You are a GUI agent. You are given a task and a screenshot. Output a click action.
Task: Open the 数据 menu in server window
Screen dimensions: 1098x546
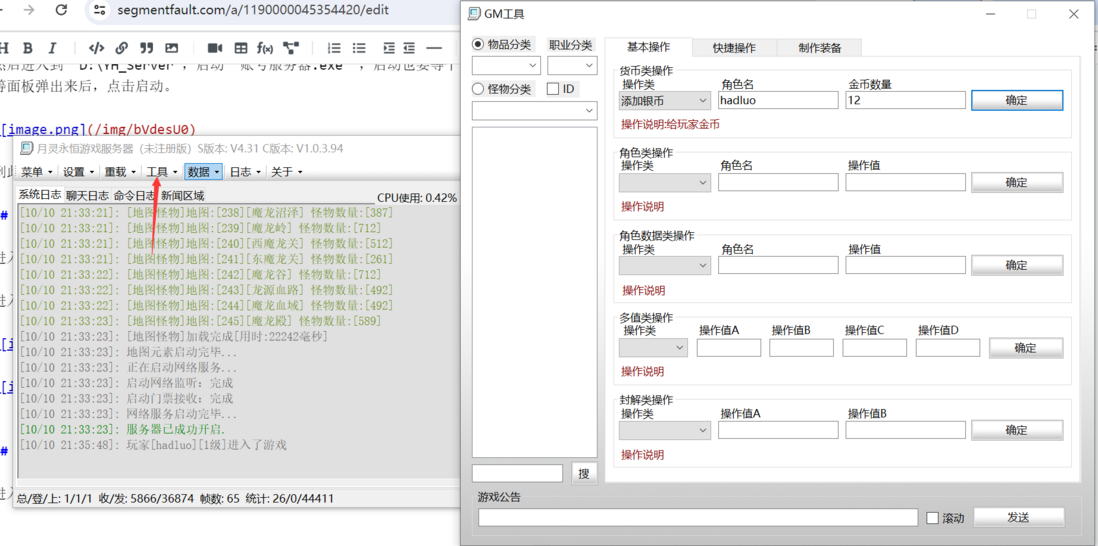point(204,172)
